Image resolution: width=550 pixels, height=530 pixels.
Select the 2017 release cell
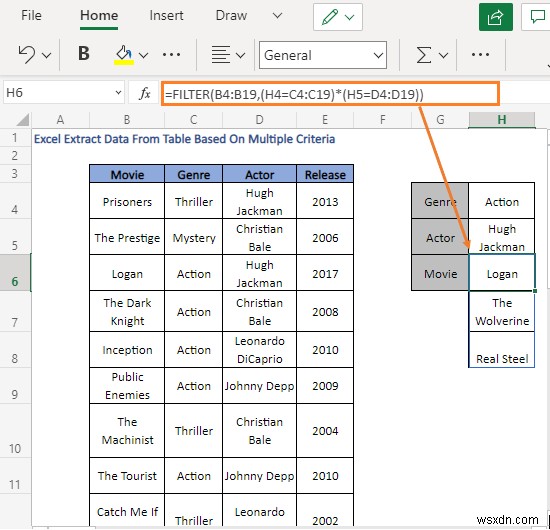coord(325,273)
